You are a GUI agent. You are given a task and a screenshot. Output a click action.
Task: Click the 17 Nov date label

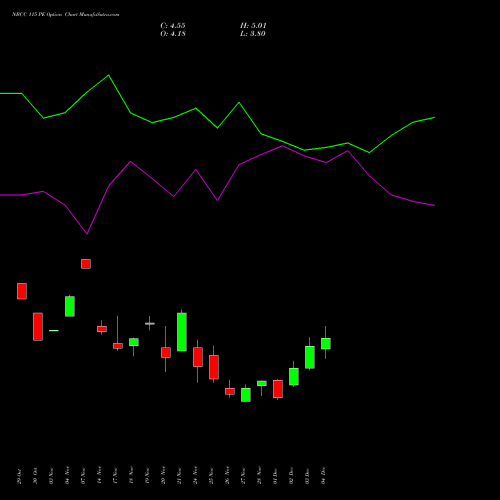[115, 476]
